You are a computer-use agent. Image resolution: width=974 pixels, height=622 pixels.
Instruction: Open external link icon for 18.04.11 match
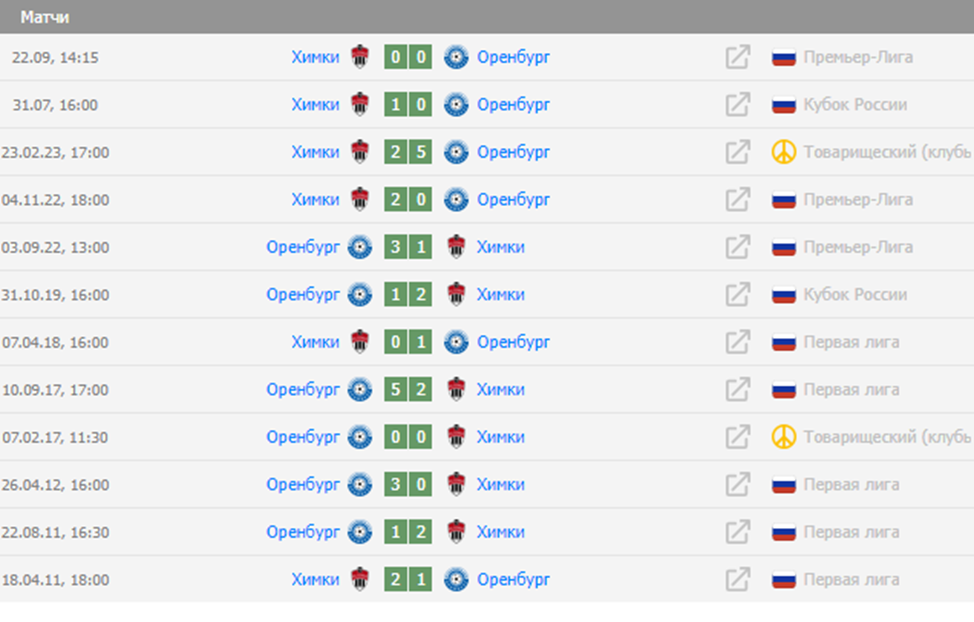click(x=737, y=580)
